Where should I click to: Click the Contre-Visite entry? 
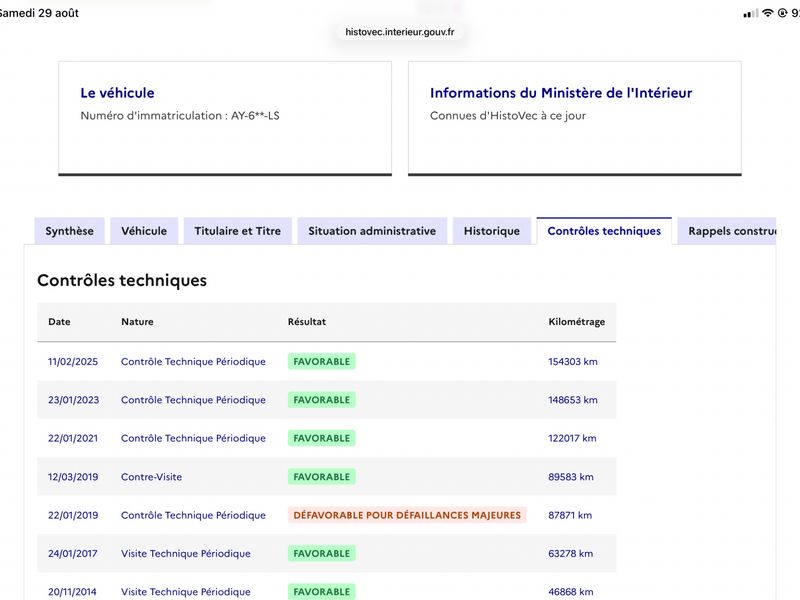point(152,477)
